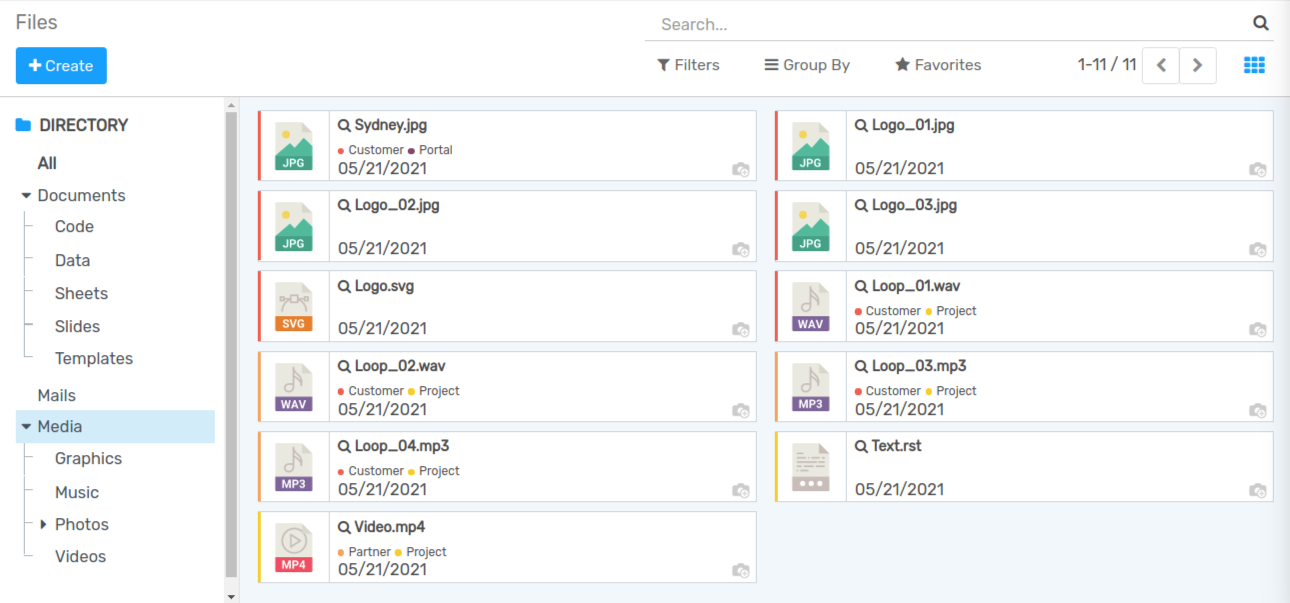This screenshot has width=1290, height=603.
Task: Click the sidebar scrollbar up arrow
Action: (232, 105)
